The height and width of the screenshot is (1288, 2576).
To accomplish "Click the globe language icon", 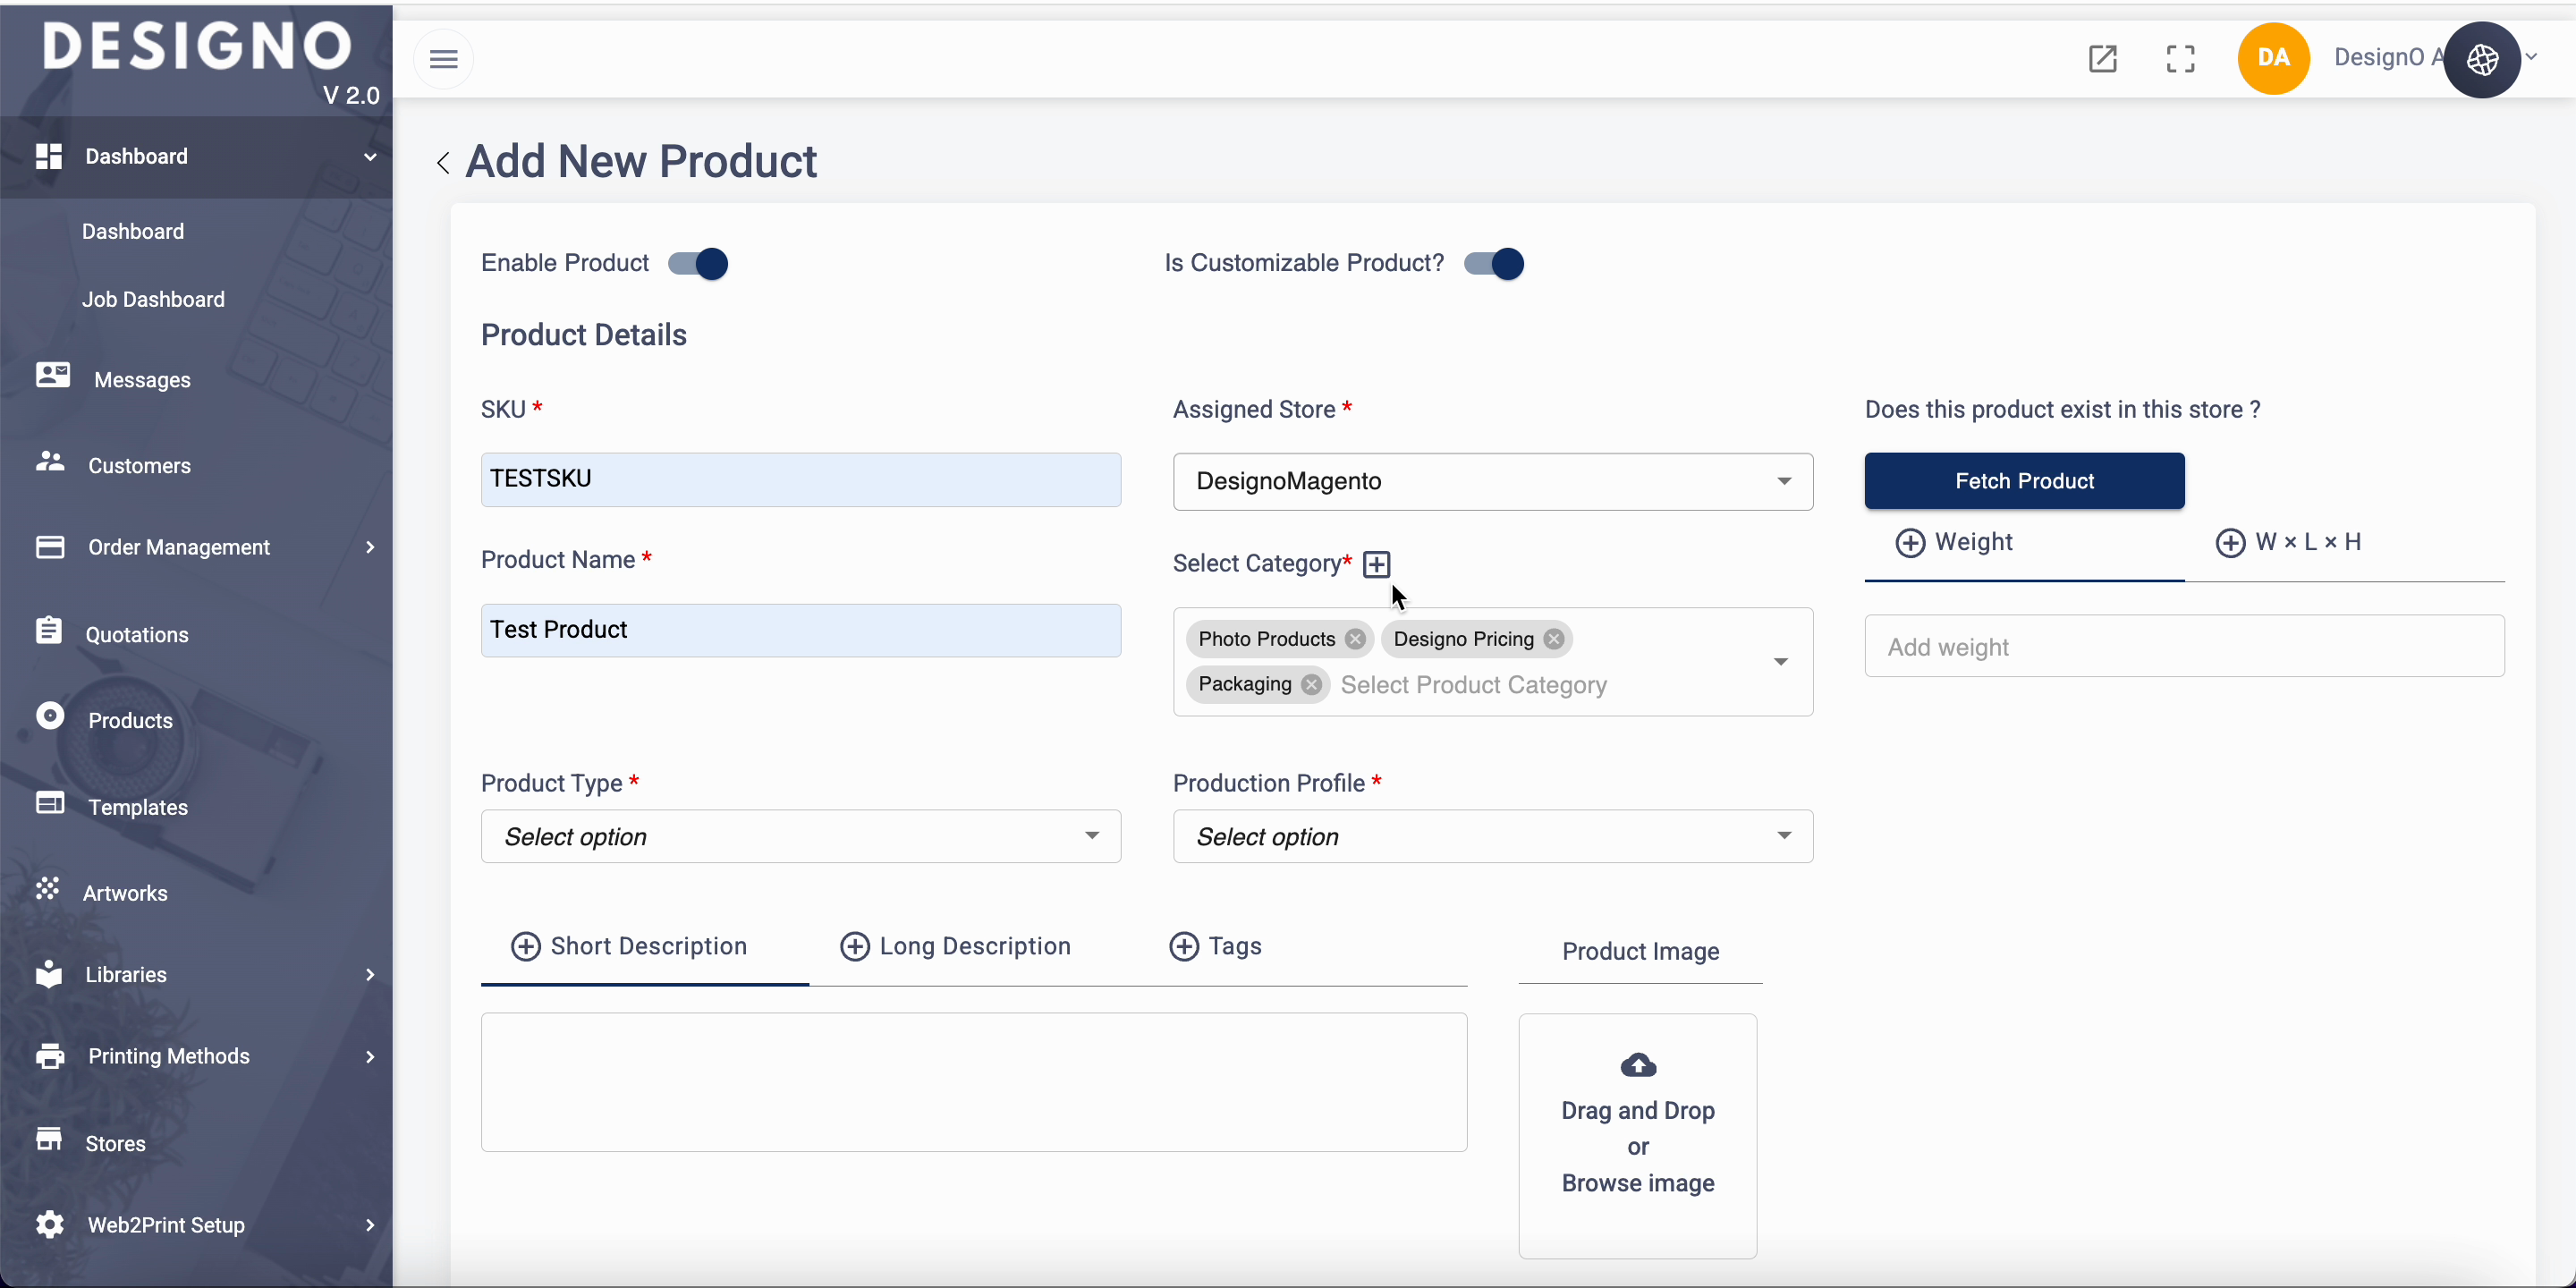I will 2482,60.
